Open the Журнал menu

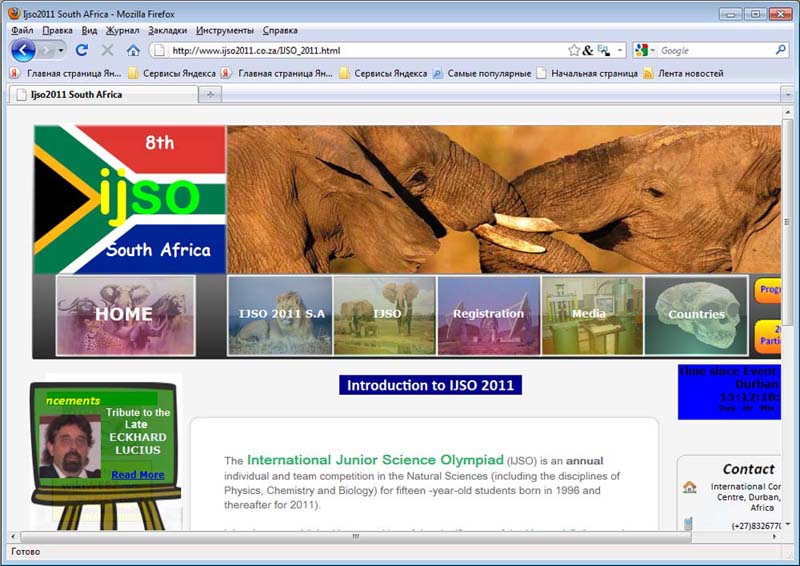coord(122,31)
